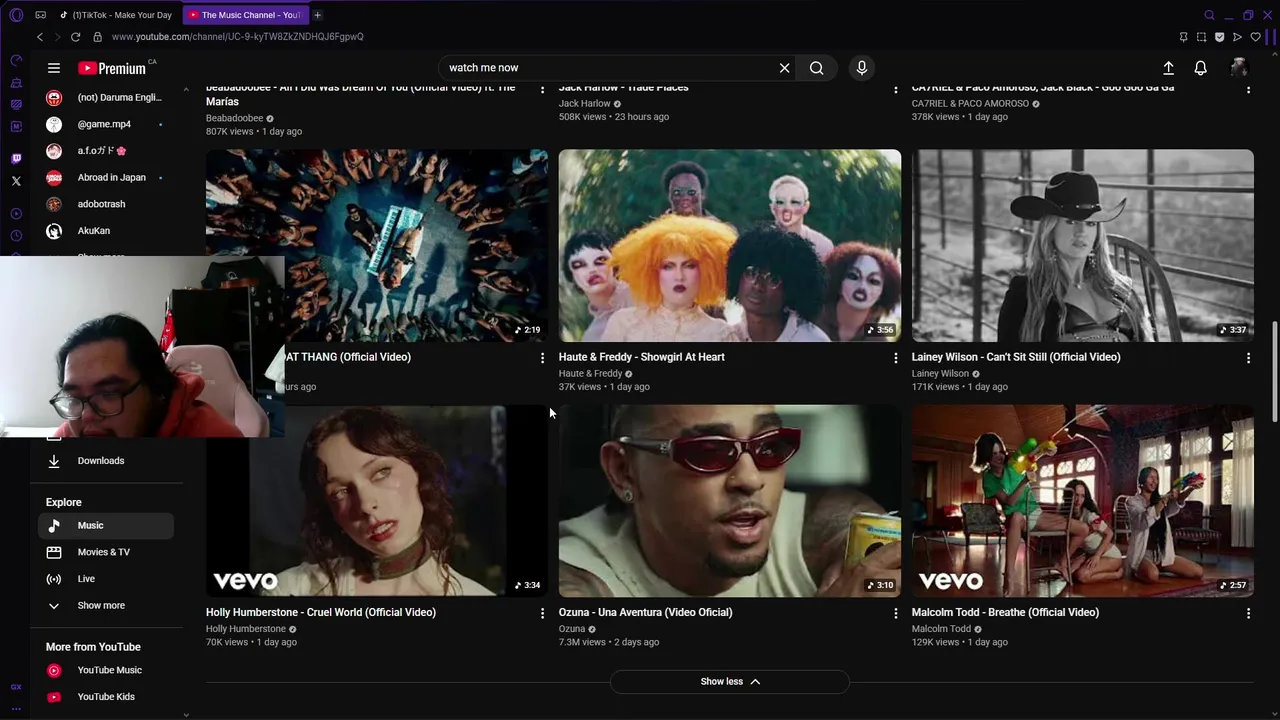Open options for the Beabadoobee video

(x=542, y=89)
